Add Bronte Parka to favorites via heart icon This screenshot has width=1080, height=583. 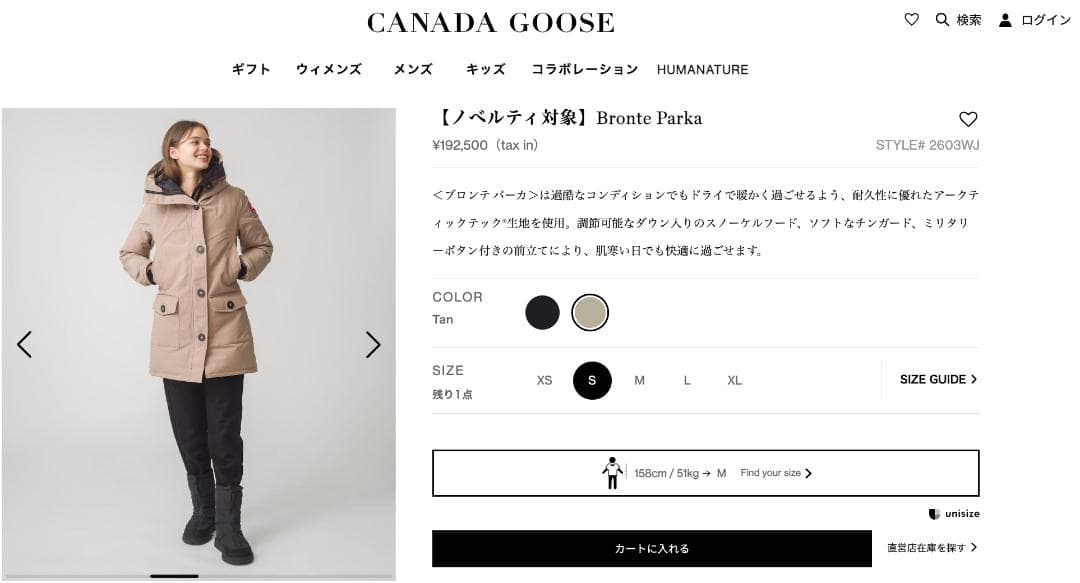(968, 118)
